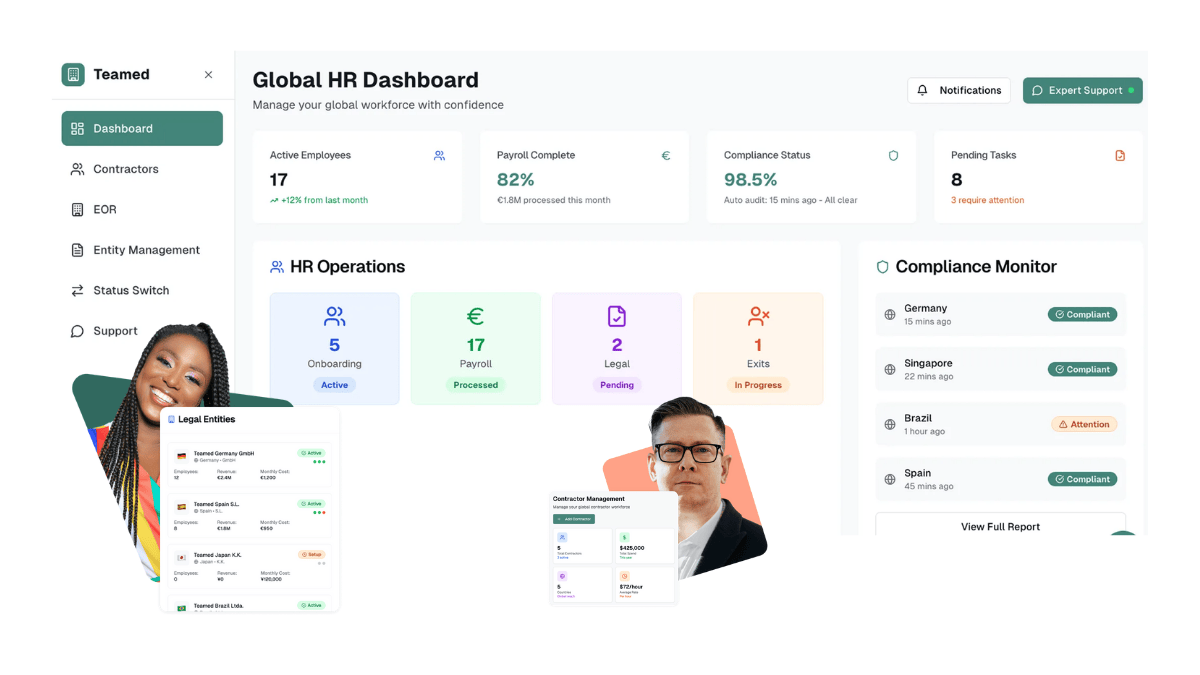Click the Teamed logo icon
This screenshot has height=675, width=1200.
click(x=73, y=74)
